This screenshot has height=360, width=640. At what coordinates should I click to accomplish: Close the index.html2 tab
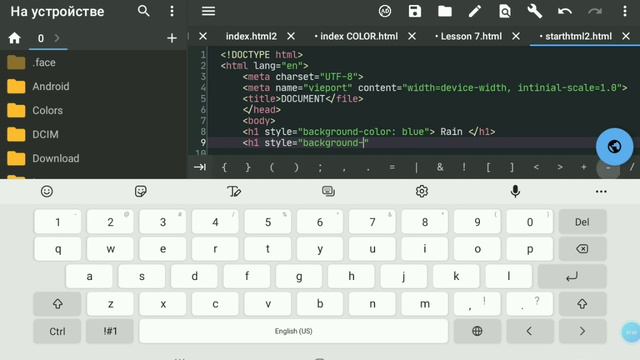(291, 36)
